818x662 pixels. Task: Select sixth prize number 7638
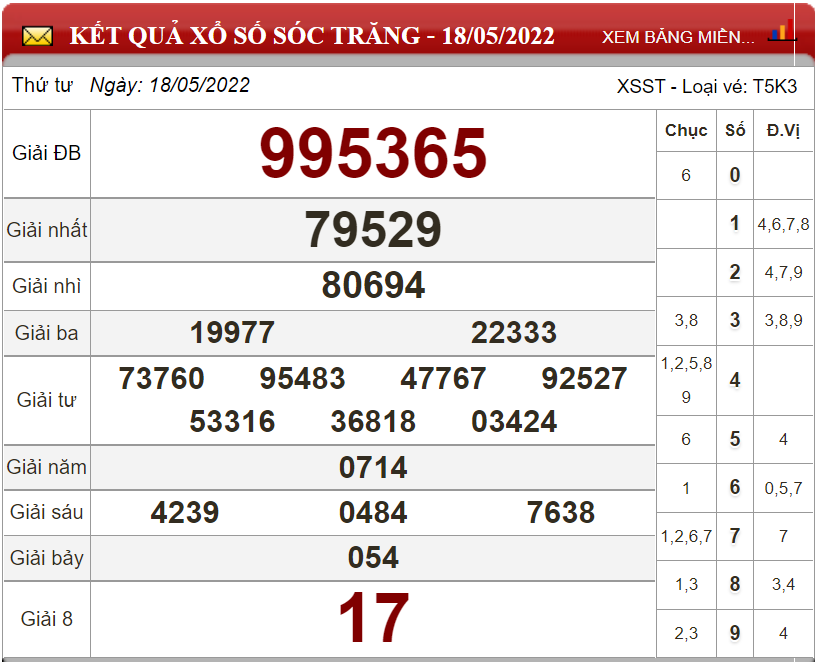(x=561, y=512)
